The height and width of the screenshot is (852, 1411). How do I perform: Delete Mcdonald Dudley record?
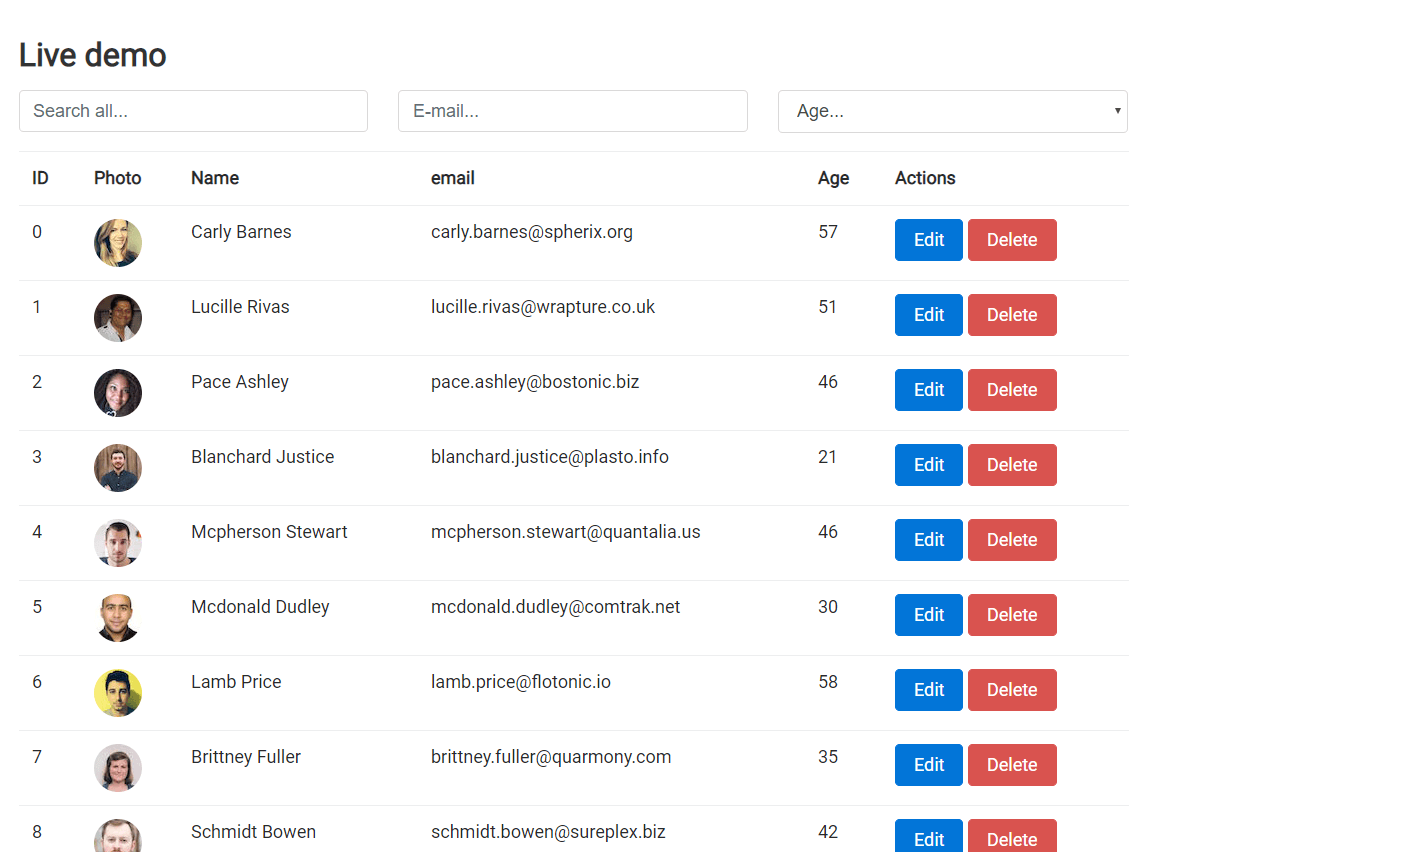point(1012,615)
